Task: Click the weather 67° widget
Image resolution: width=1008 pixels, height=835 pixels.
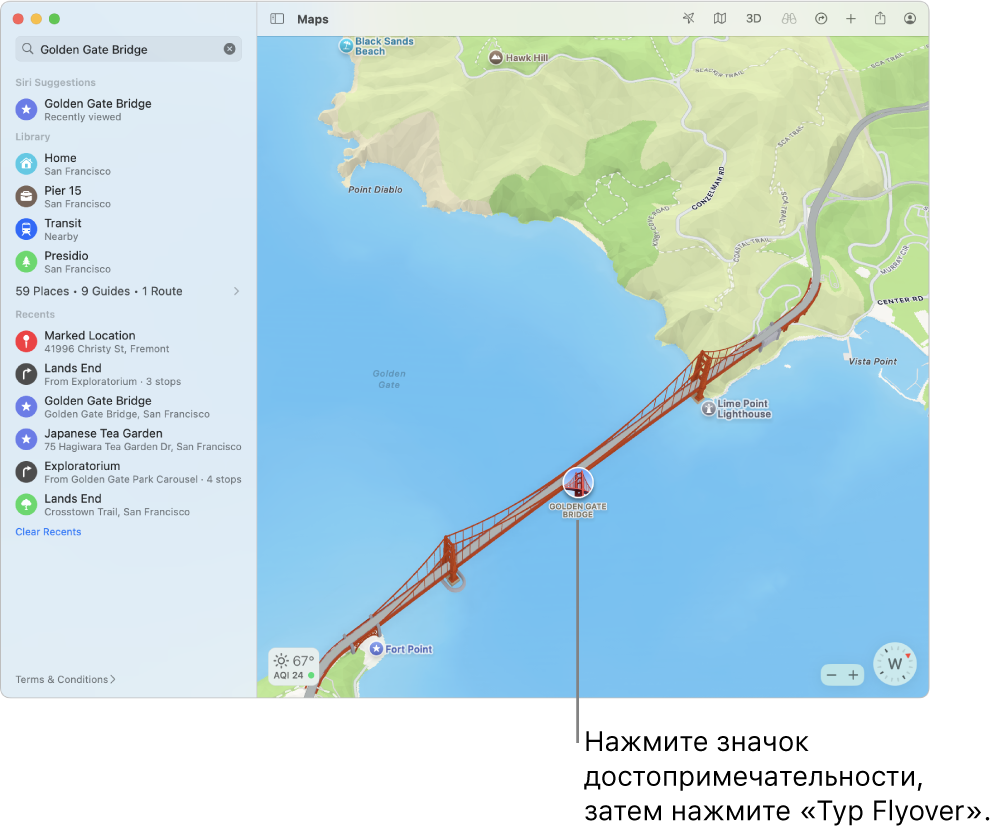Action: pos(294,667)
